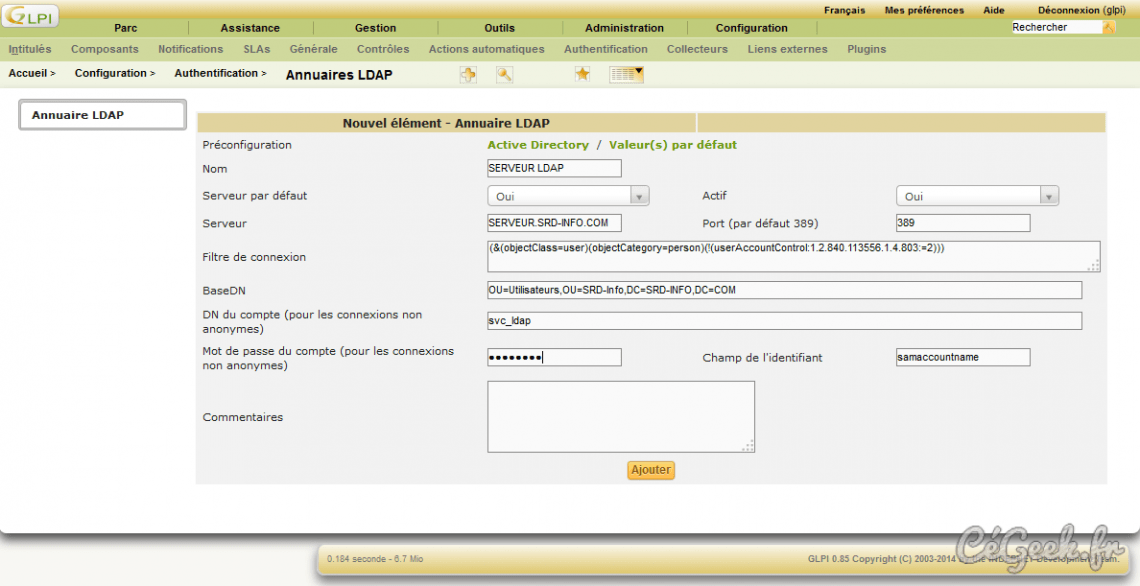Image resolution: width=1140 pixels, height=586 pixels.
Task: Open the Administration menu
Action: point(624,27)
